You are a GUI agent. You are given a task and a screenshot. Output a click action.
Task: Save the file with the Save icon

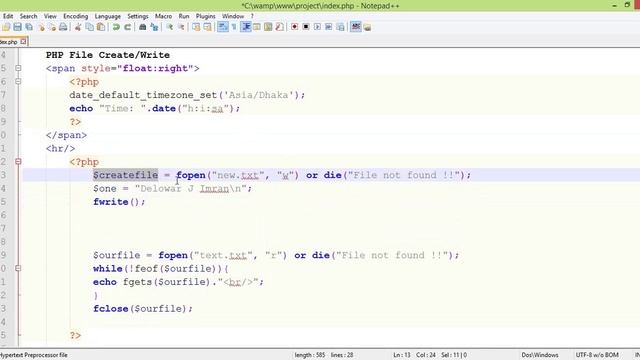pos(17,27)
